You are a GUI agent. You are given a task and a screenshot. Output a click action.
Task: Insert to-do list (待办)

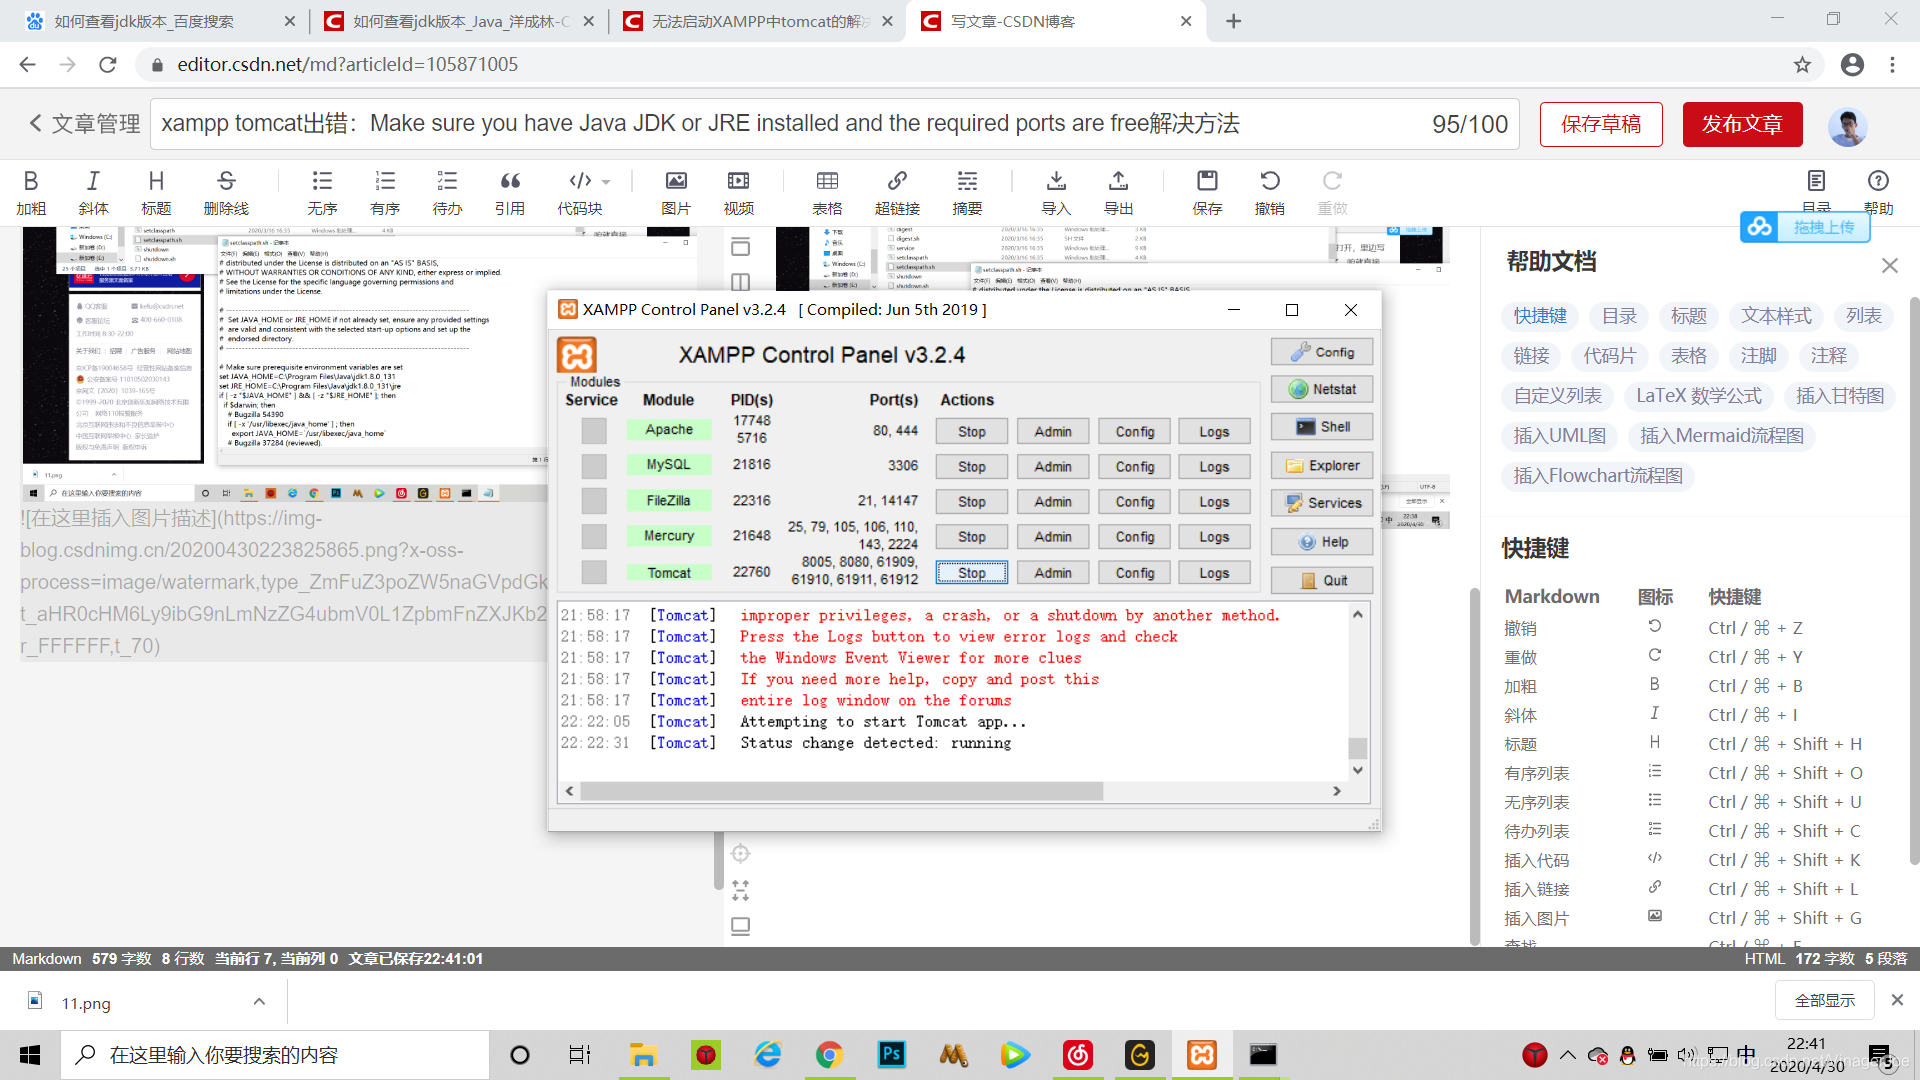click(x=447, y=192)
